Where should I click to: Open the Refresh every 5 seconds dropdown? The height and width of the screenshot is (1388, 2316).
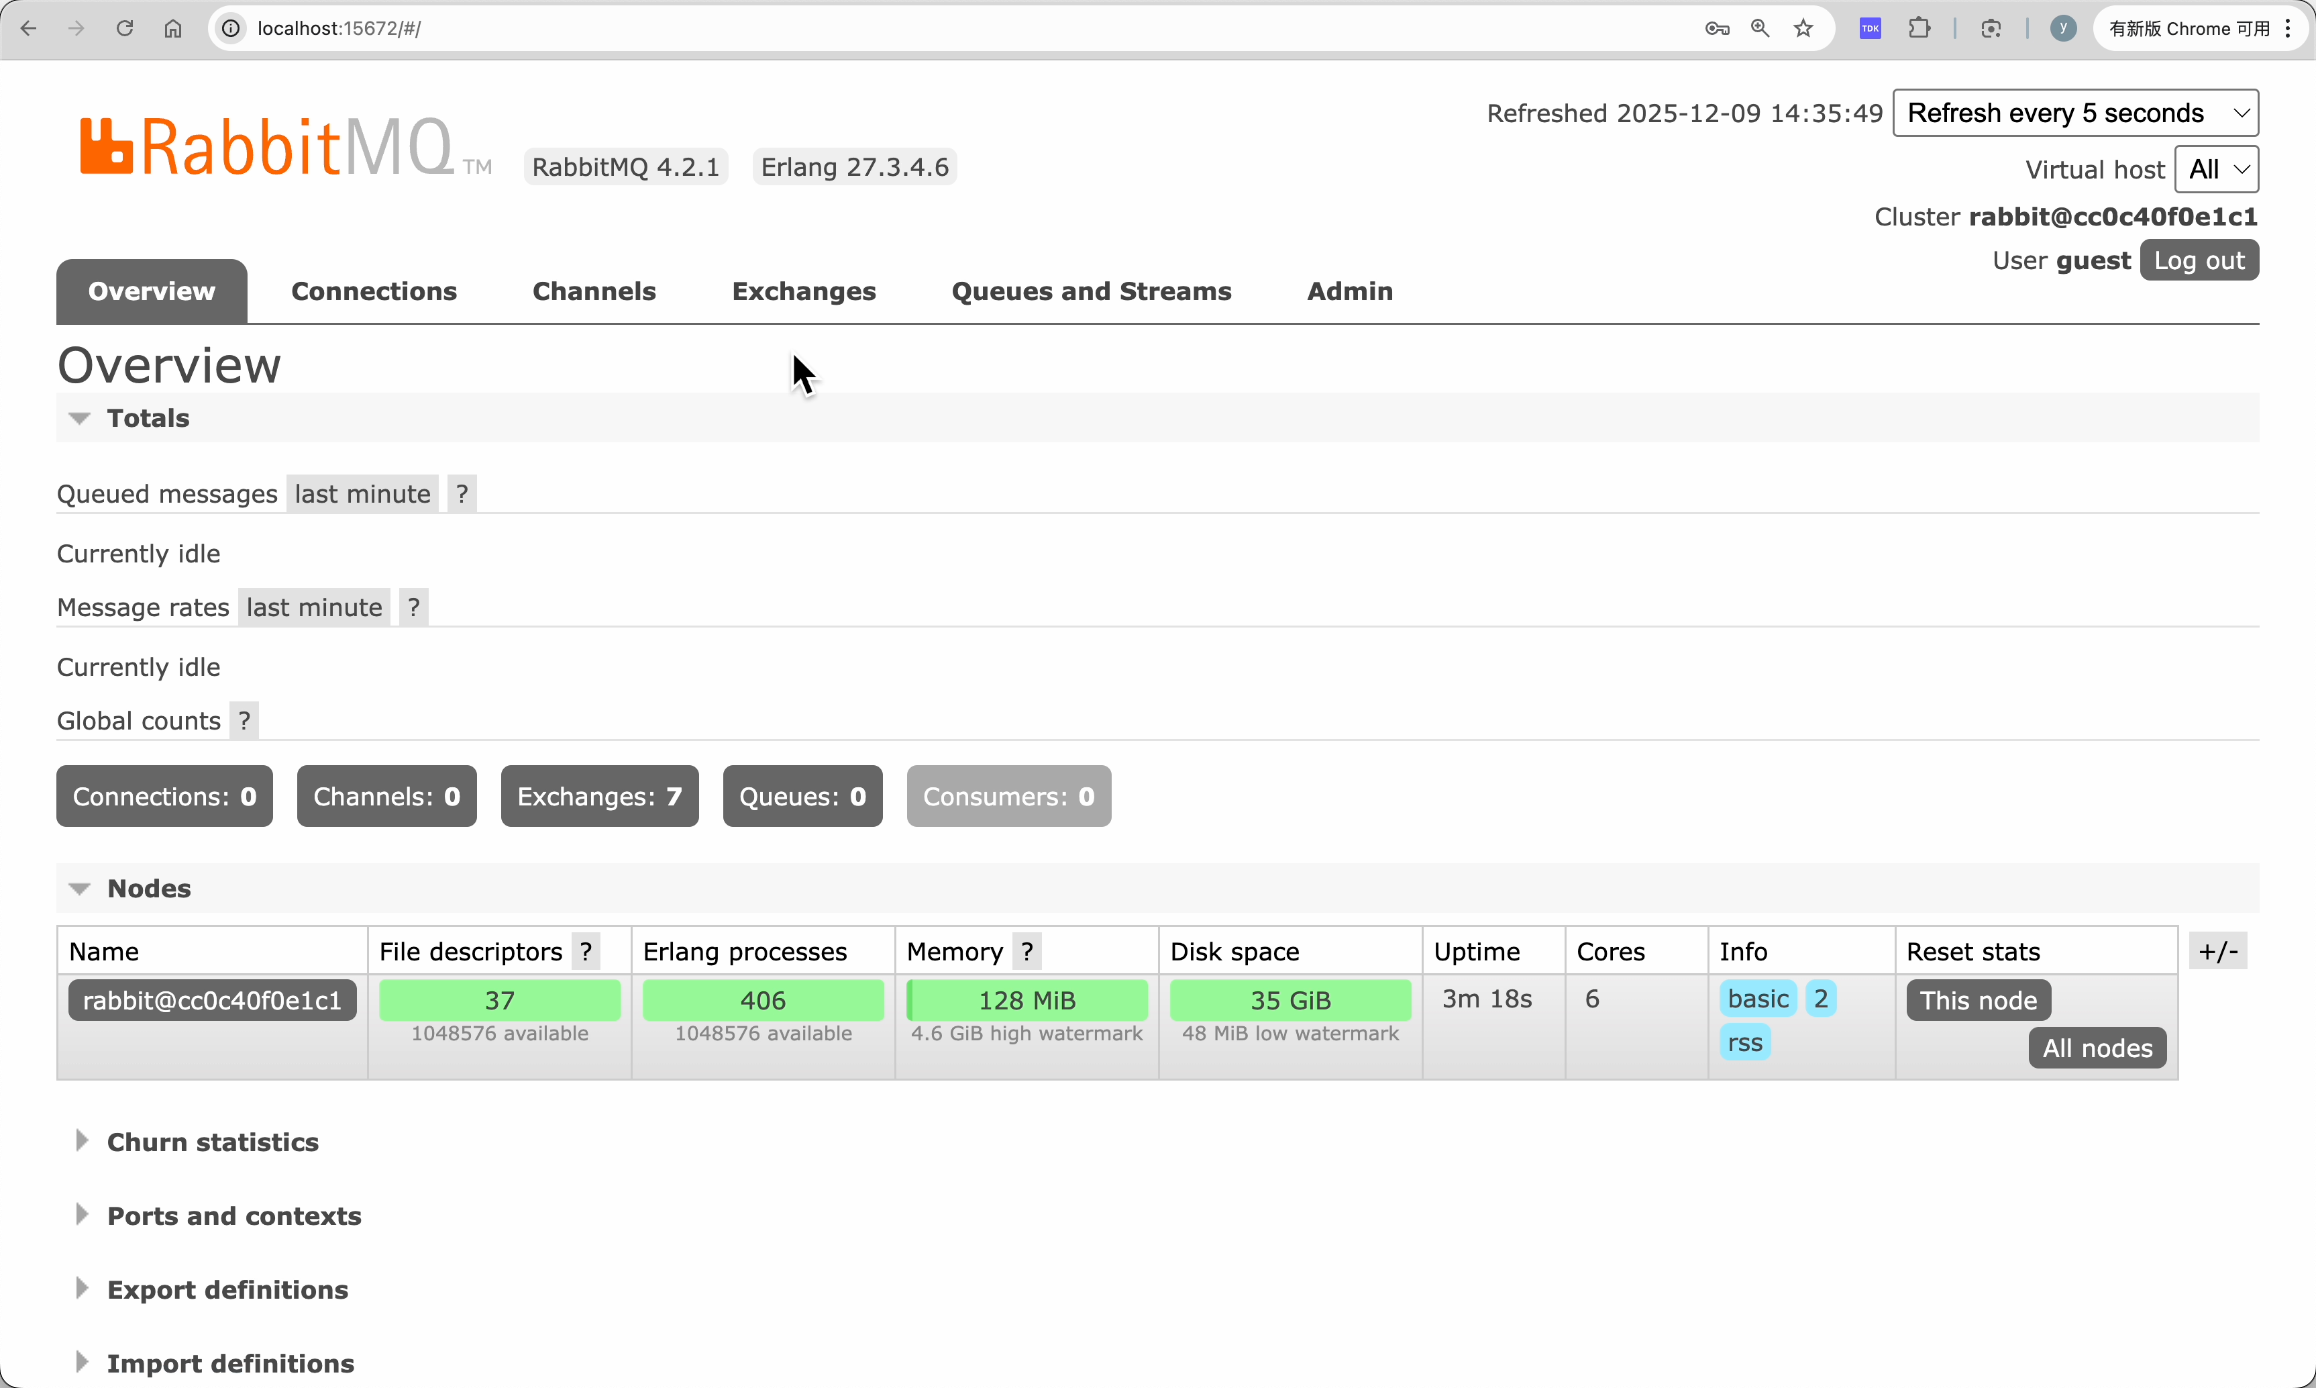click(x=2075, y=113)
